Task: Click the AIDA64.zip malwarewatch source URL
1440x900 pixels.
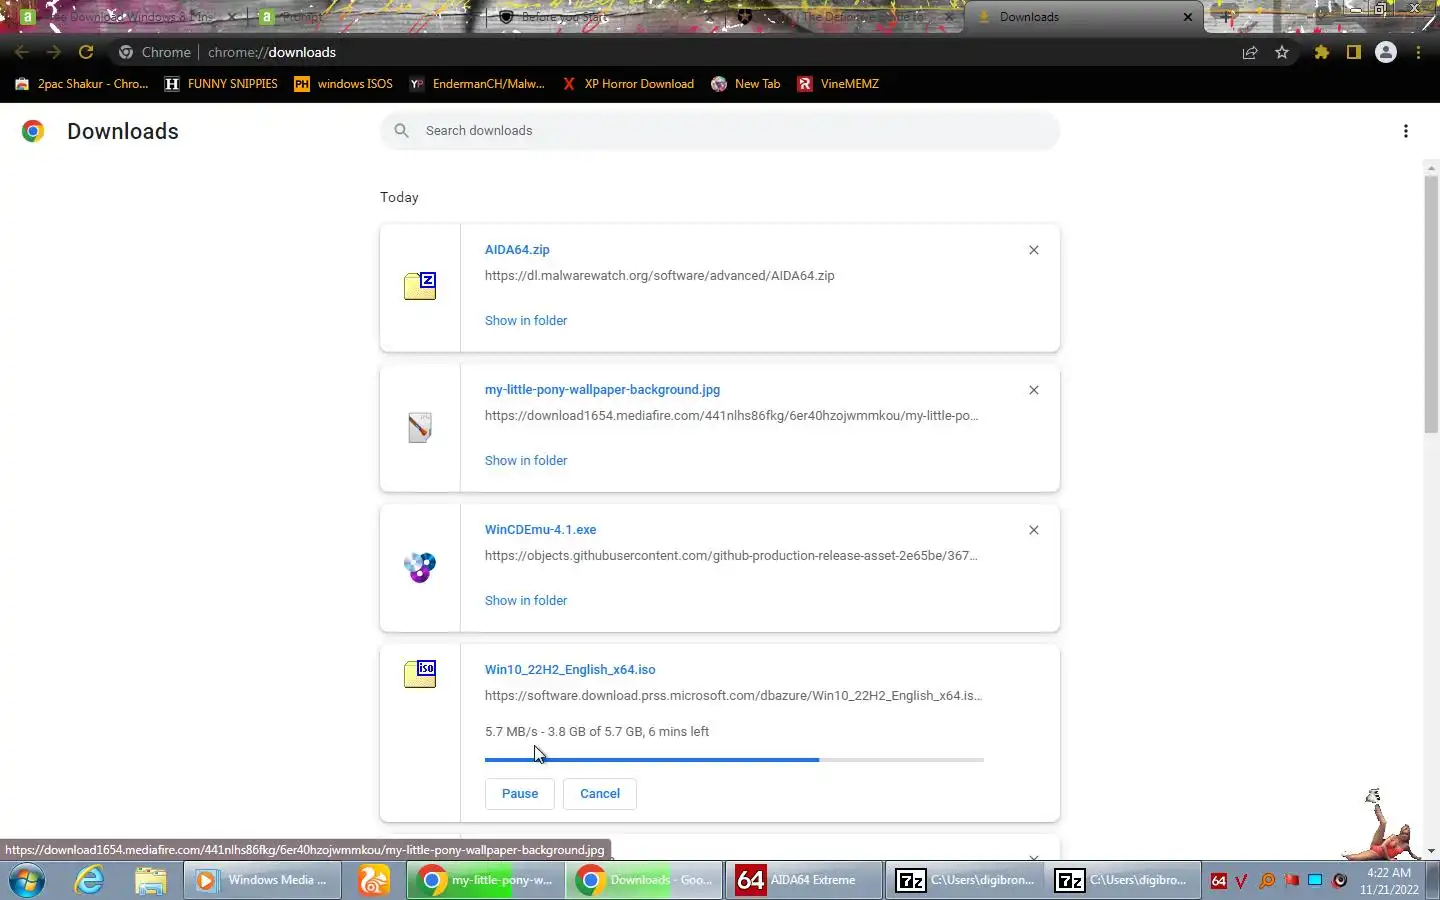Action: point(659,276)
